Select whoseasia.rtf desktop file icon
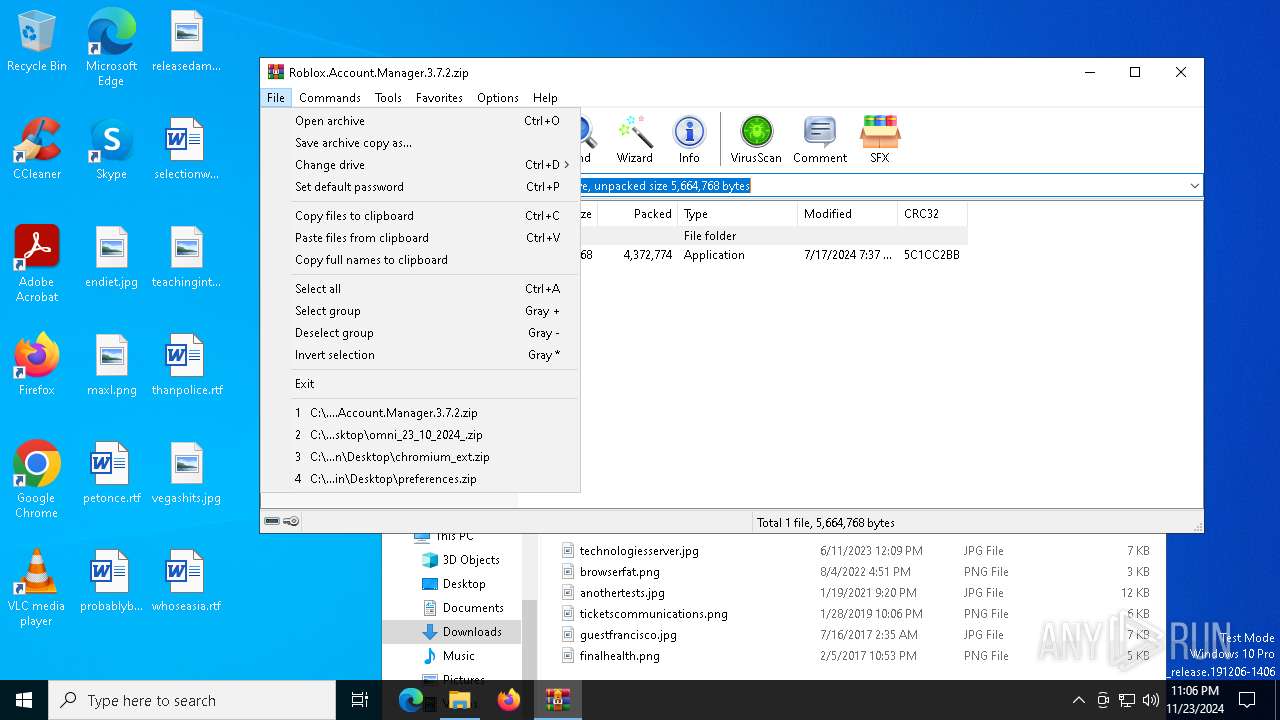The width and height of the screenshot is (1280, 720). click(x=187, y=580)
